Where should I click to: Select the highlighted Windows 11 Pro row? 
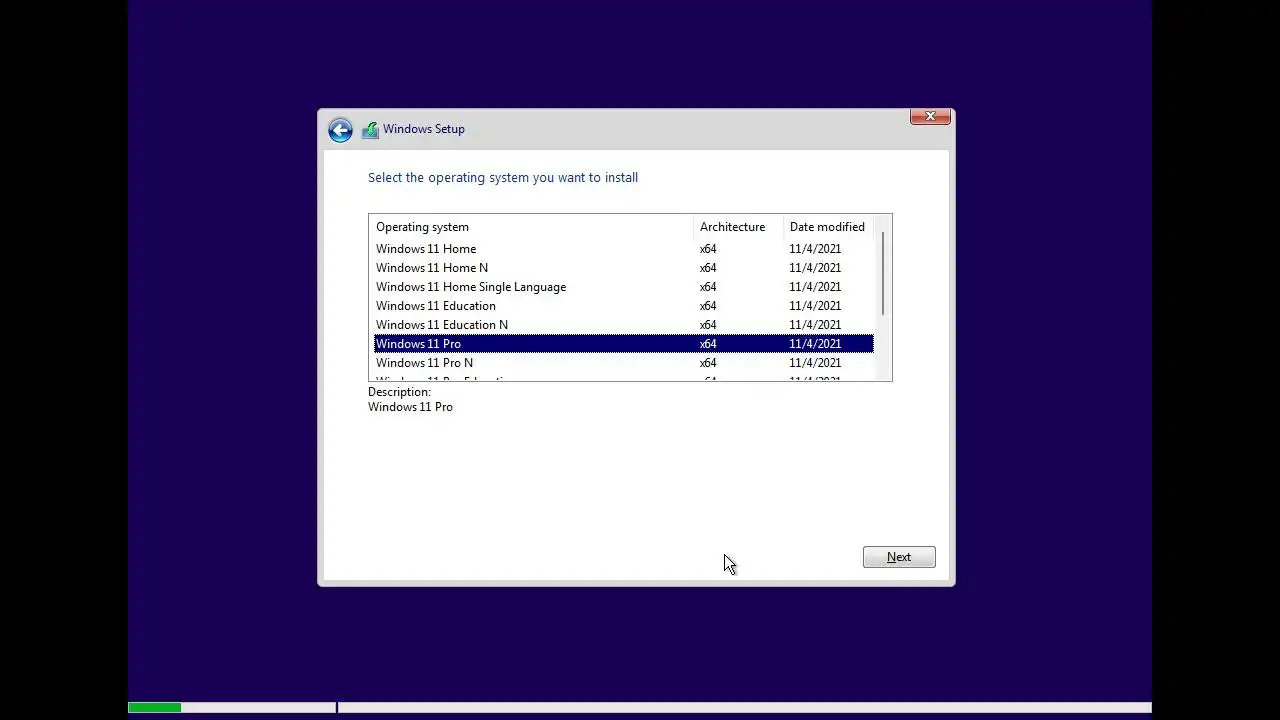click(624, 344)
